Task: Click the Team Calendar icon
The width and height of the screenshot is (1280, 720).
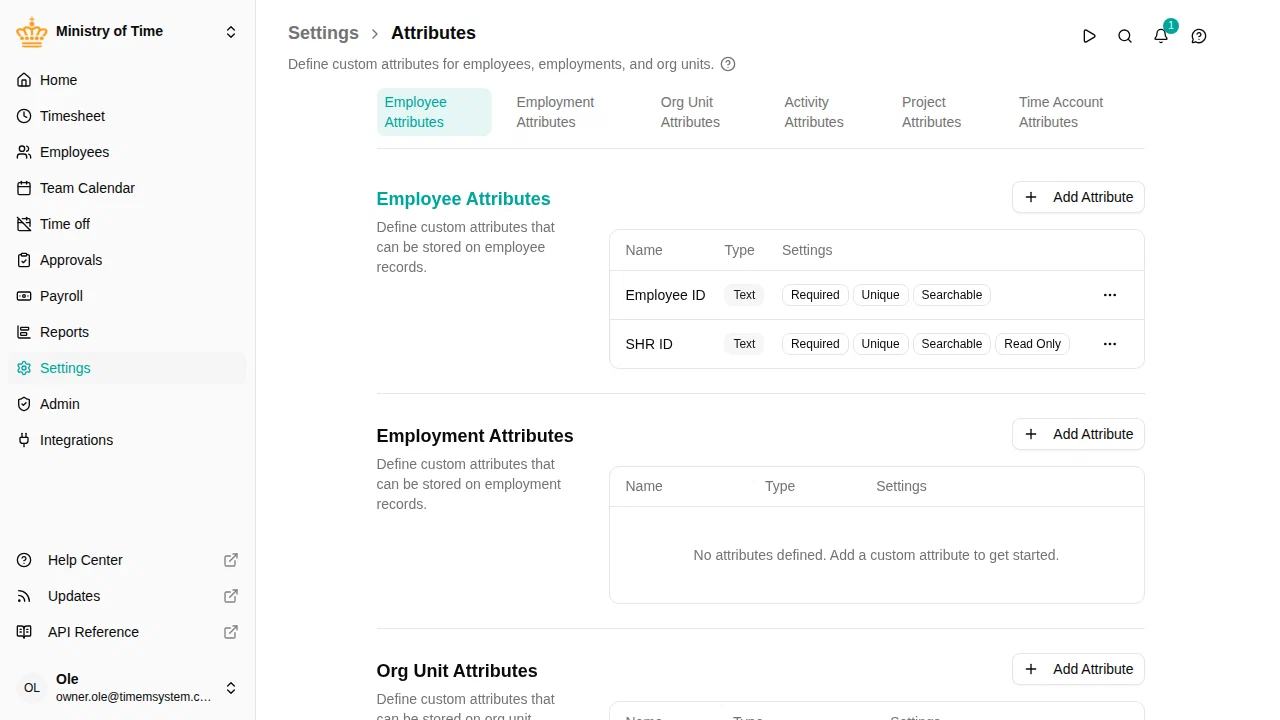Action: coord(24,188)
